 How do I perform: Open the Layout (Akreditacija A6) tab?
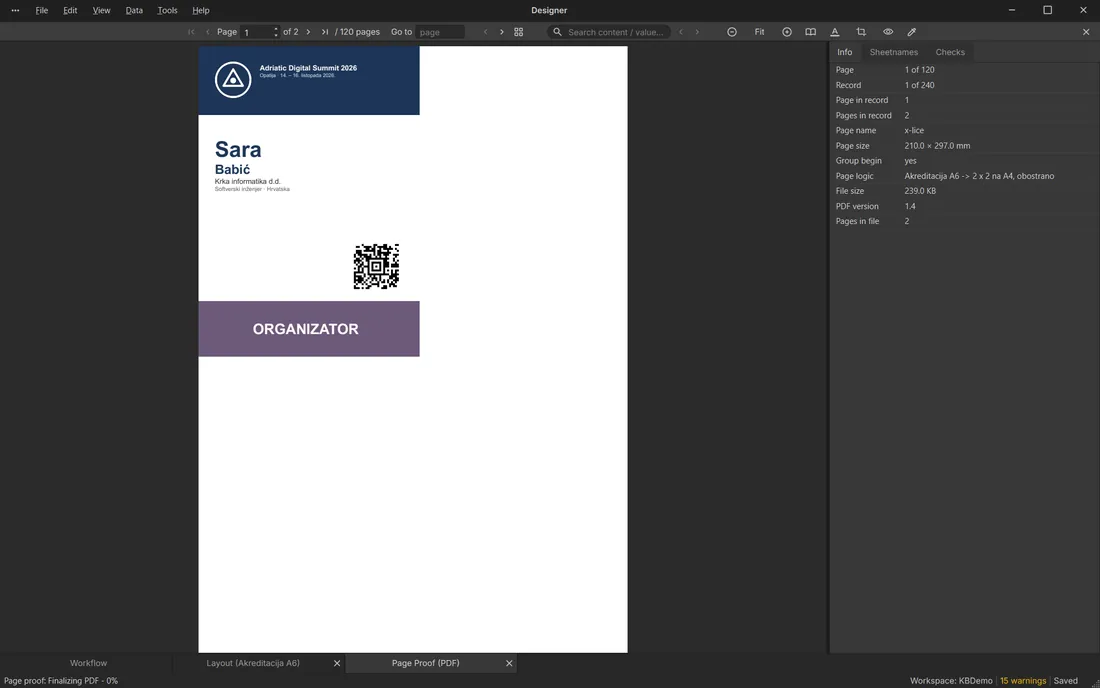click(253, 663)
